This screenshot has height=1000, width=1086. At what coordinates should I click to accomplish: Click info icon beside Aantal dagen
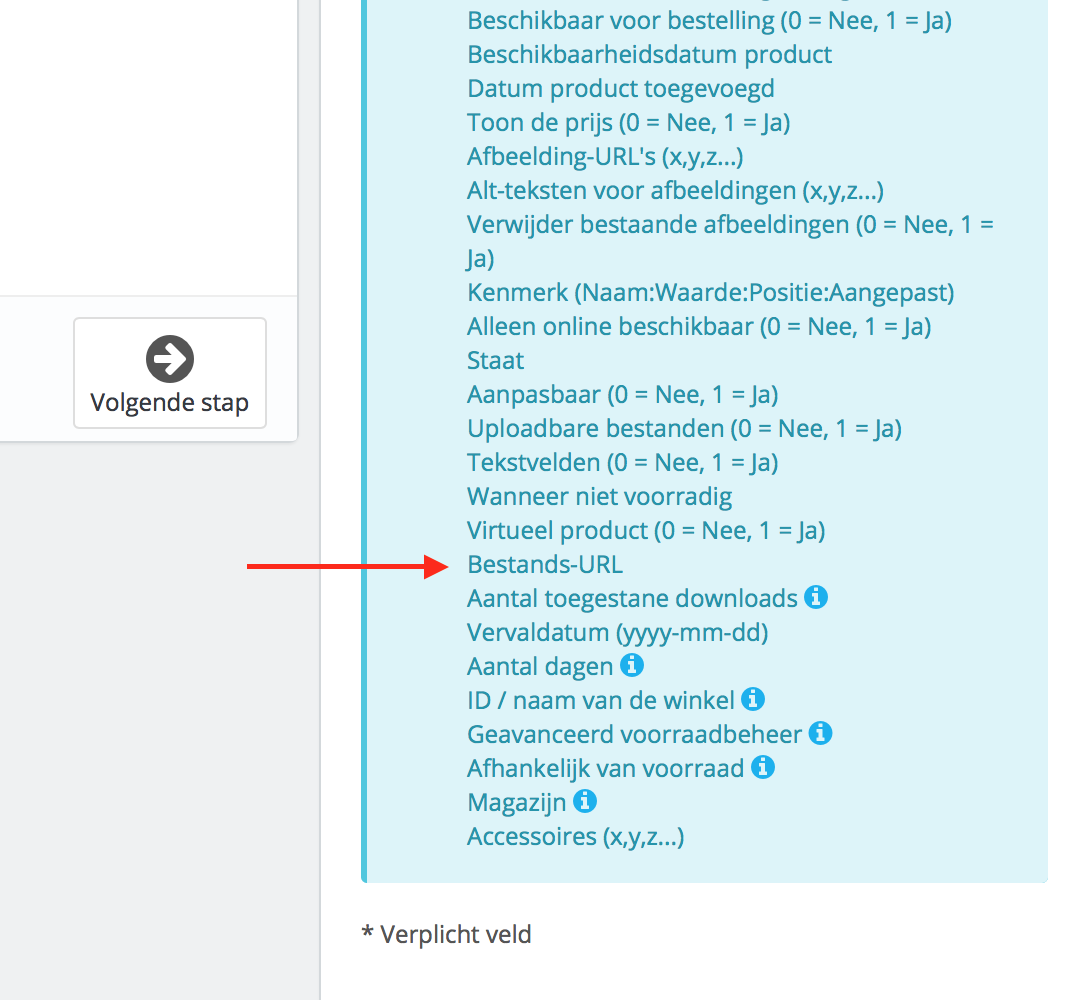click(x=632, y=665)
